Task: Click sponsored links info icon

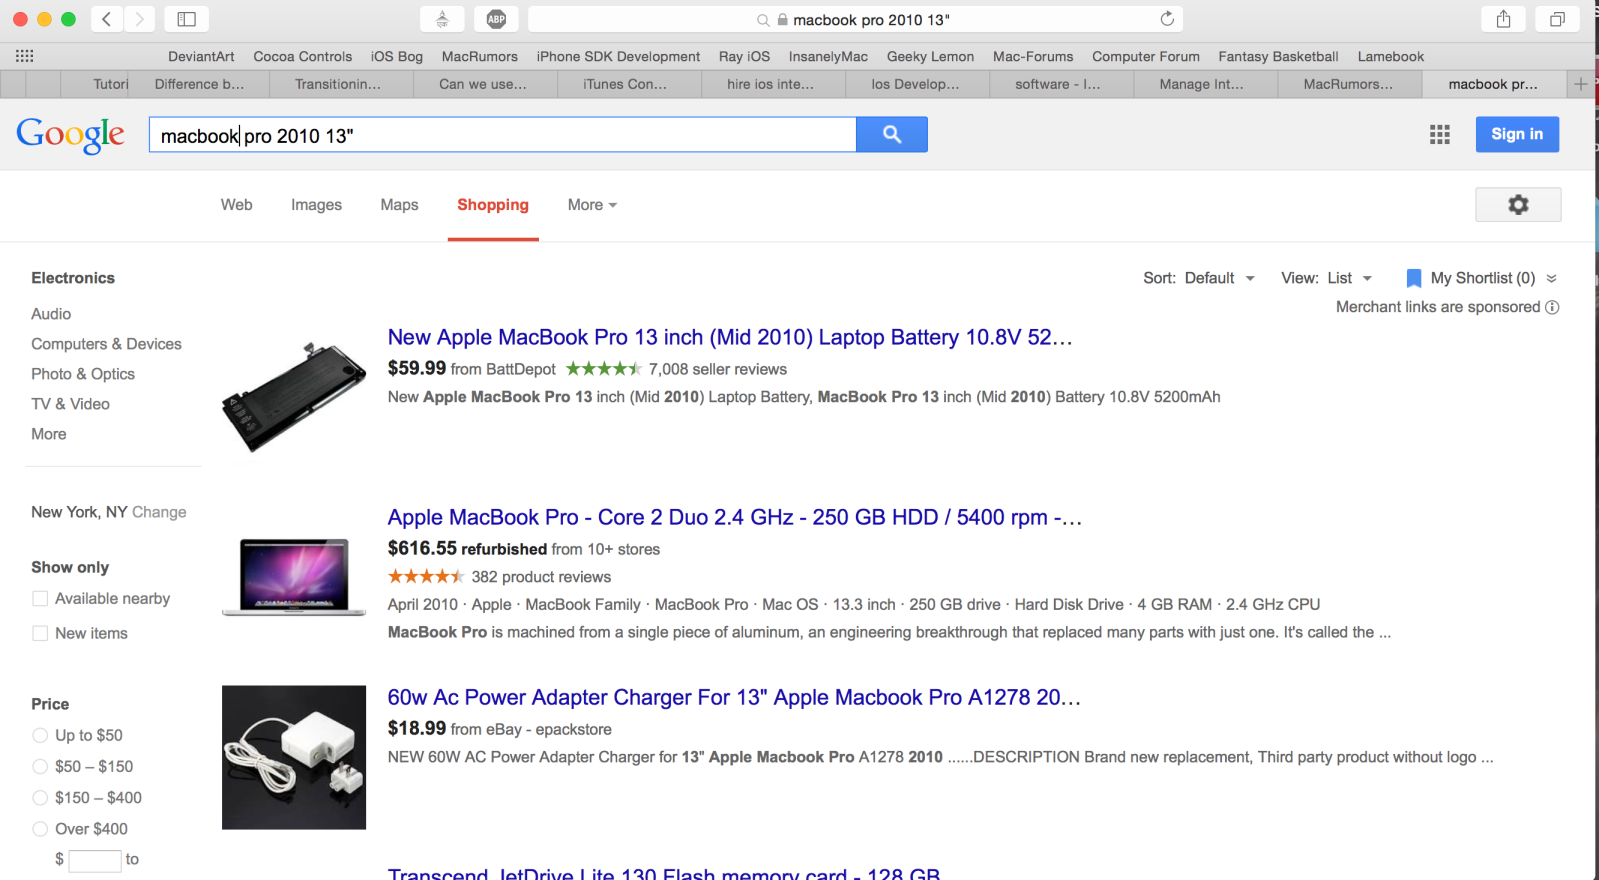Action: pyautogui.click(x=1552, y=307)
